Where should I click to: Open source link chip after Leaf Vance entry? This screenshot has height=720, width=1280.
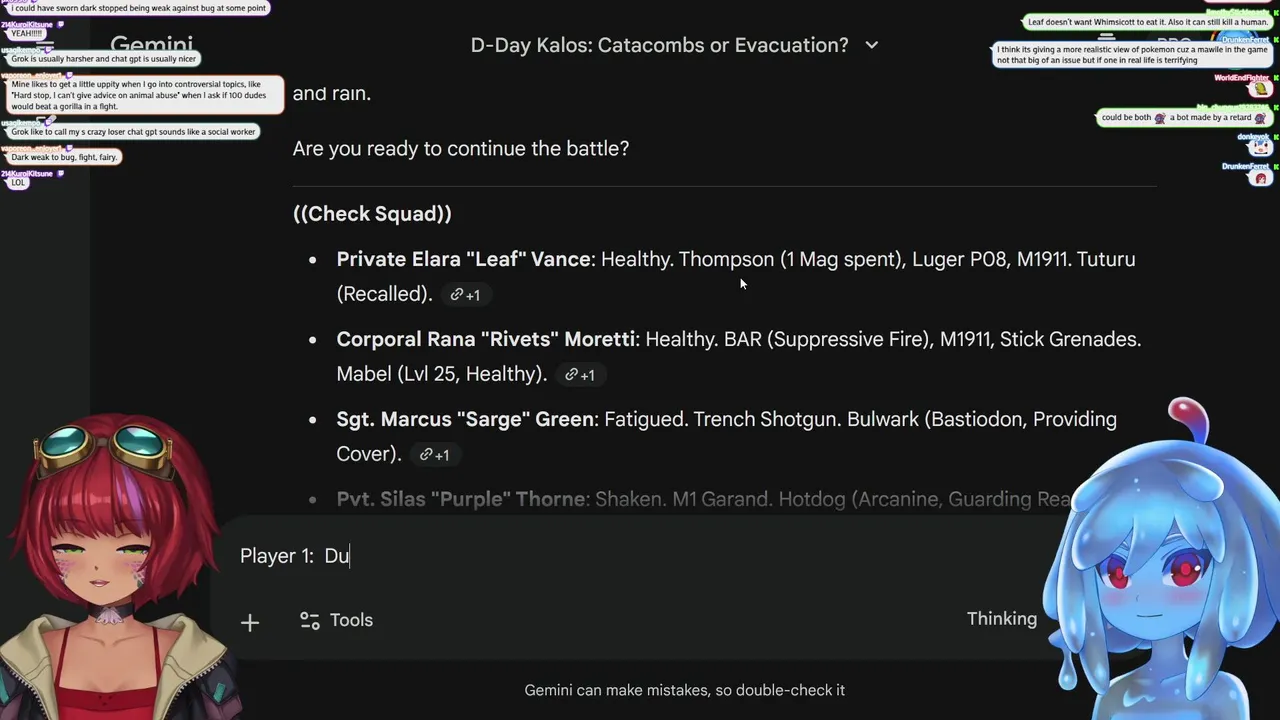click(x=465, y=295)
